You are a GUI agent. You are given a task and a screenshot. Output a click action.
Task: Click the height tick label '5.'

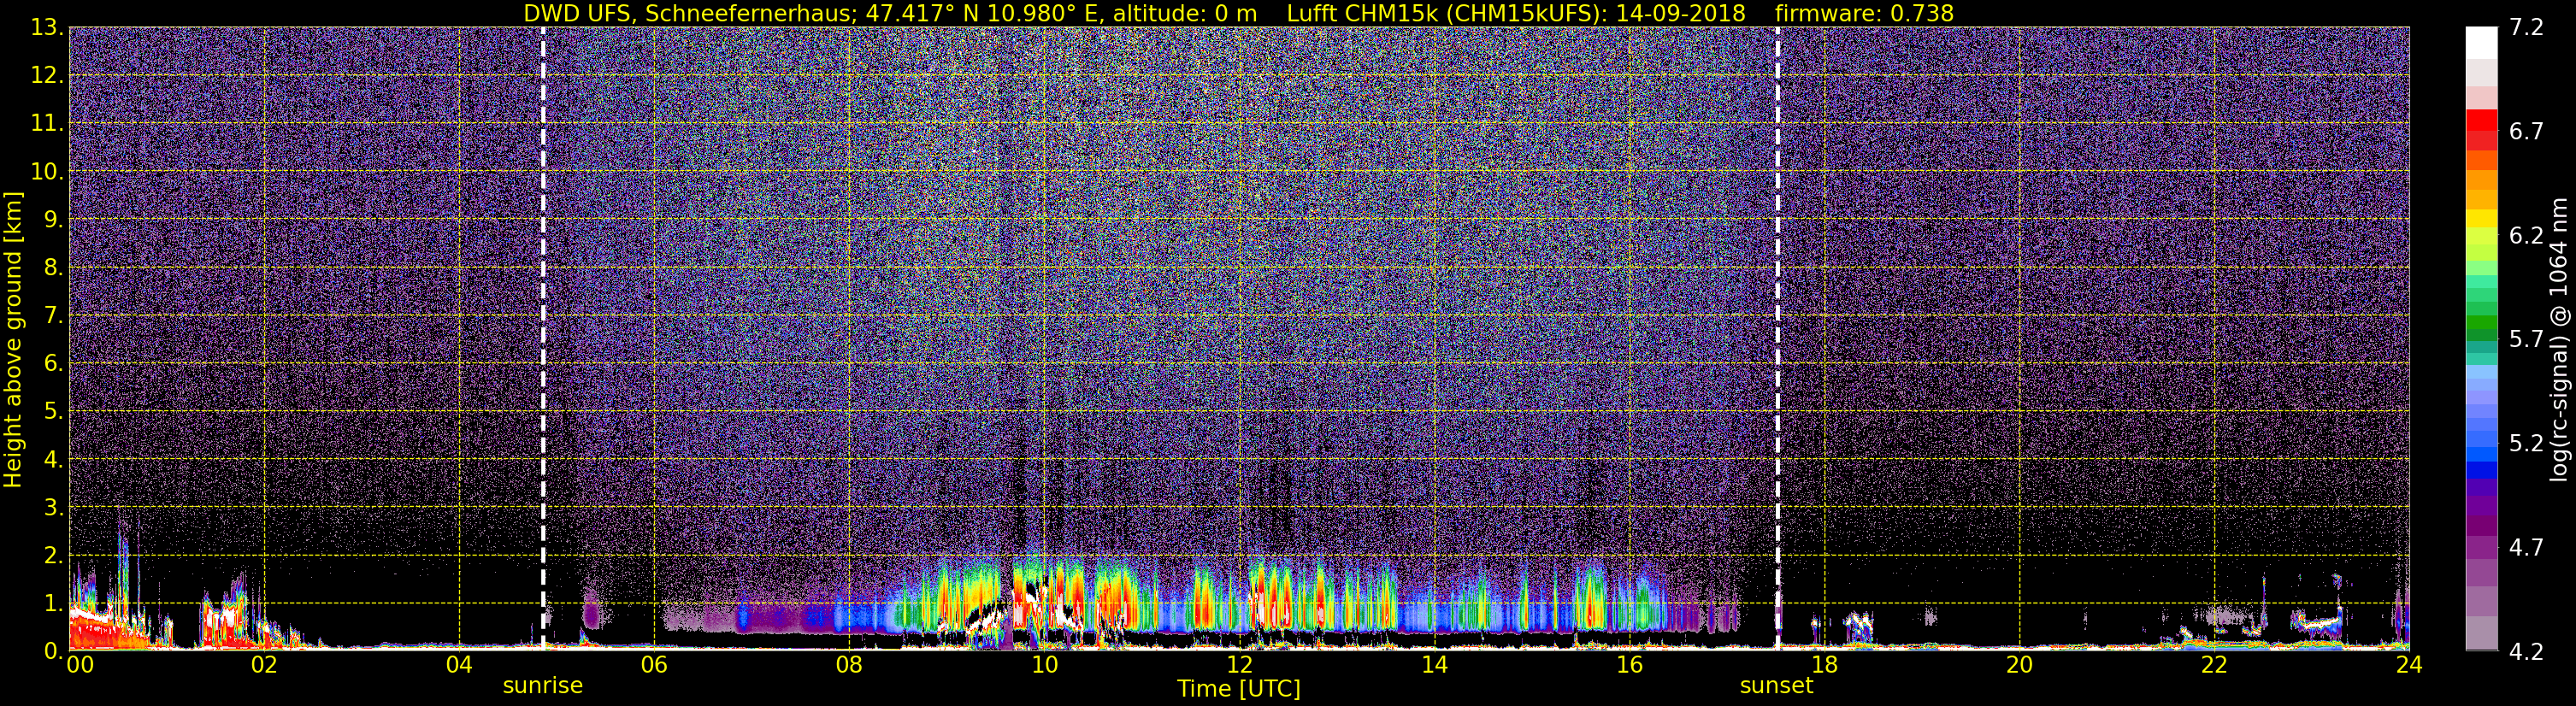click(x=54, y=412)
